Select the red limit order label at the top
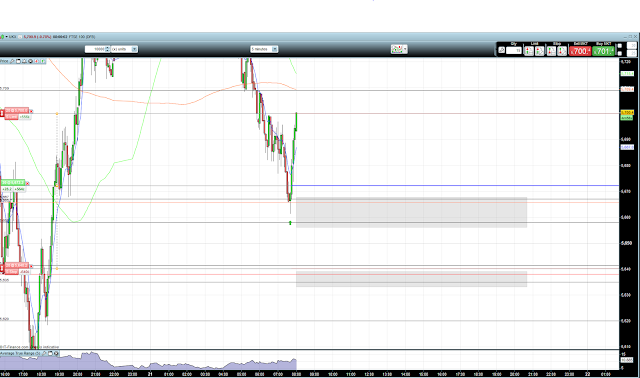The image size is (640, 378). tap(17, 111)
